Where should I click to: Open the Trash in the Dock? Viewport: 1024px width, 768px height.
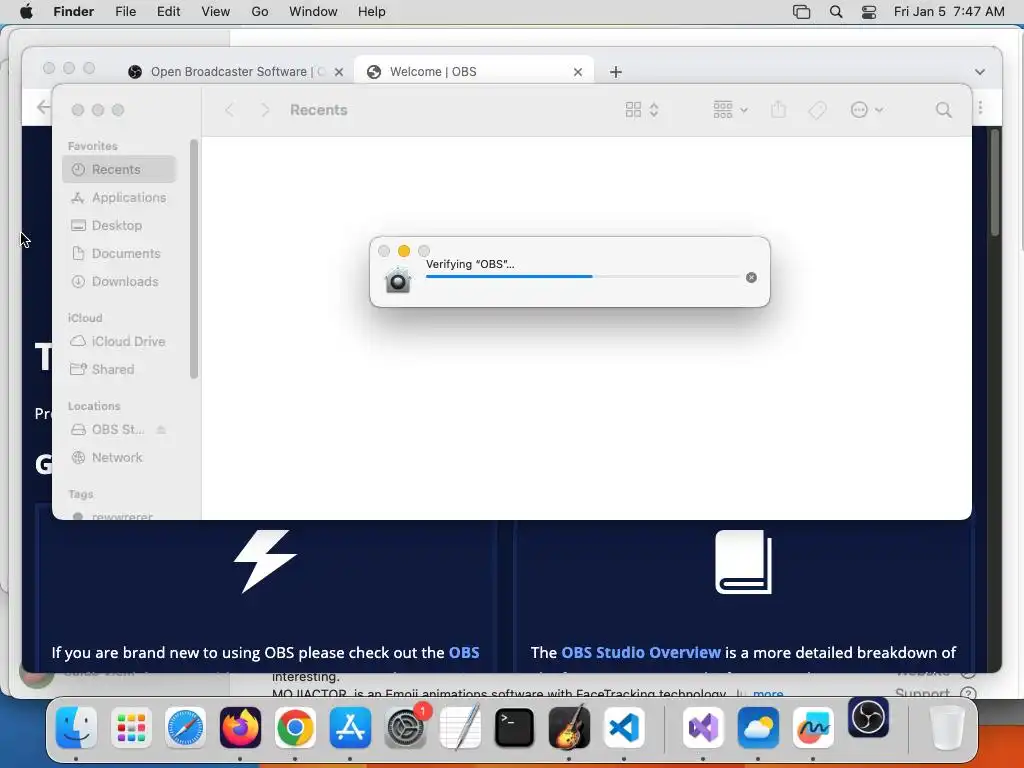946,728
